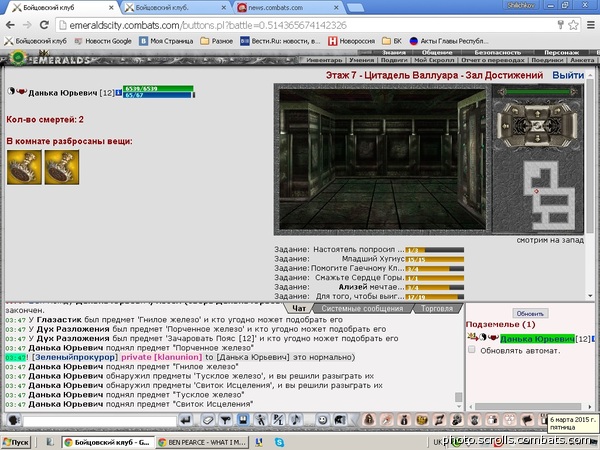This screenshot has width=600, height=450.
Task: Click the send message arrow icon
Action: (186, 421)
